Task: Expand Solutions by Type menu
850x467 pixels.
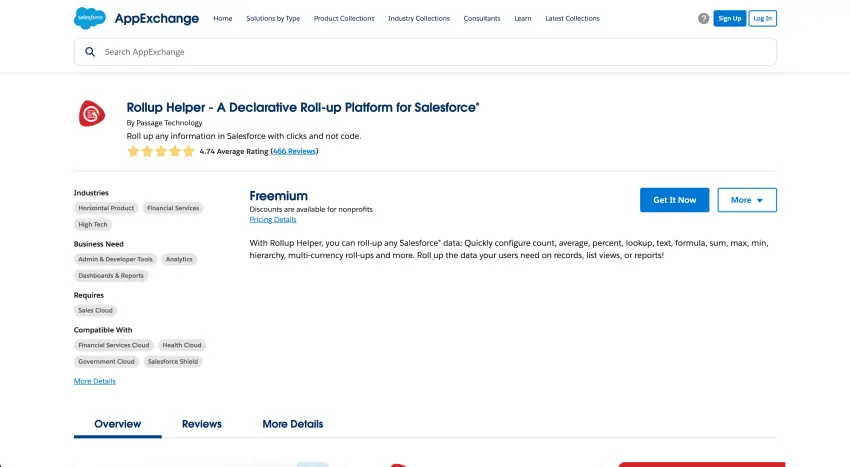Action: (273, 18)
